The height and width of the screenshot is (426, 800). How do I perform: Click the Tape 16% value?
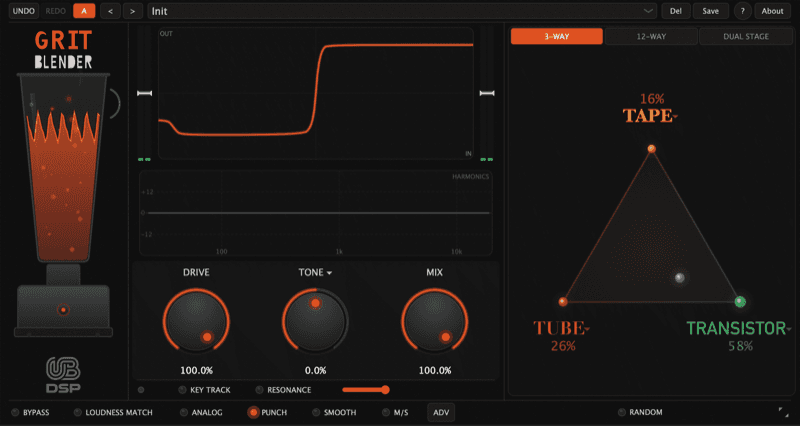coord(652,98)
